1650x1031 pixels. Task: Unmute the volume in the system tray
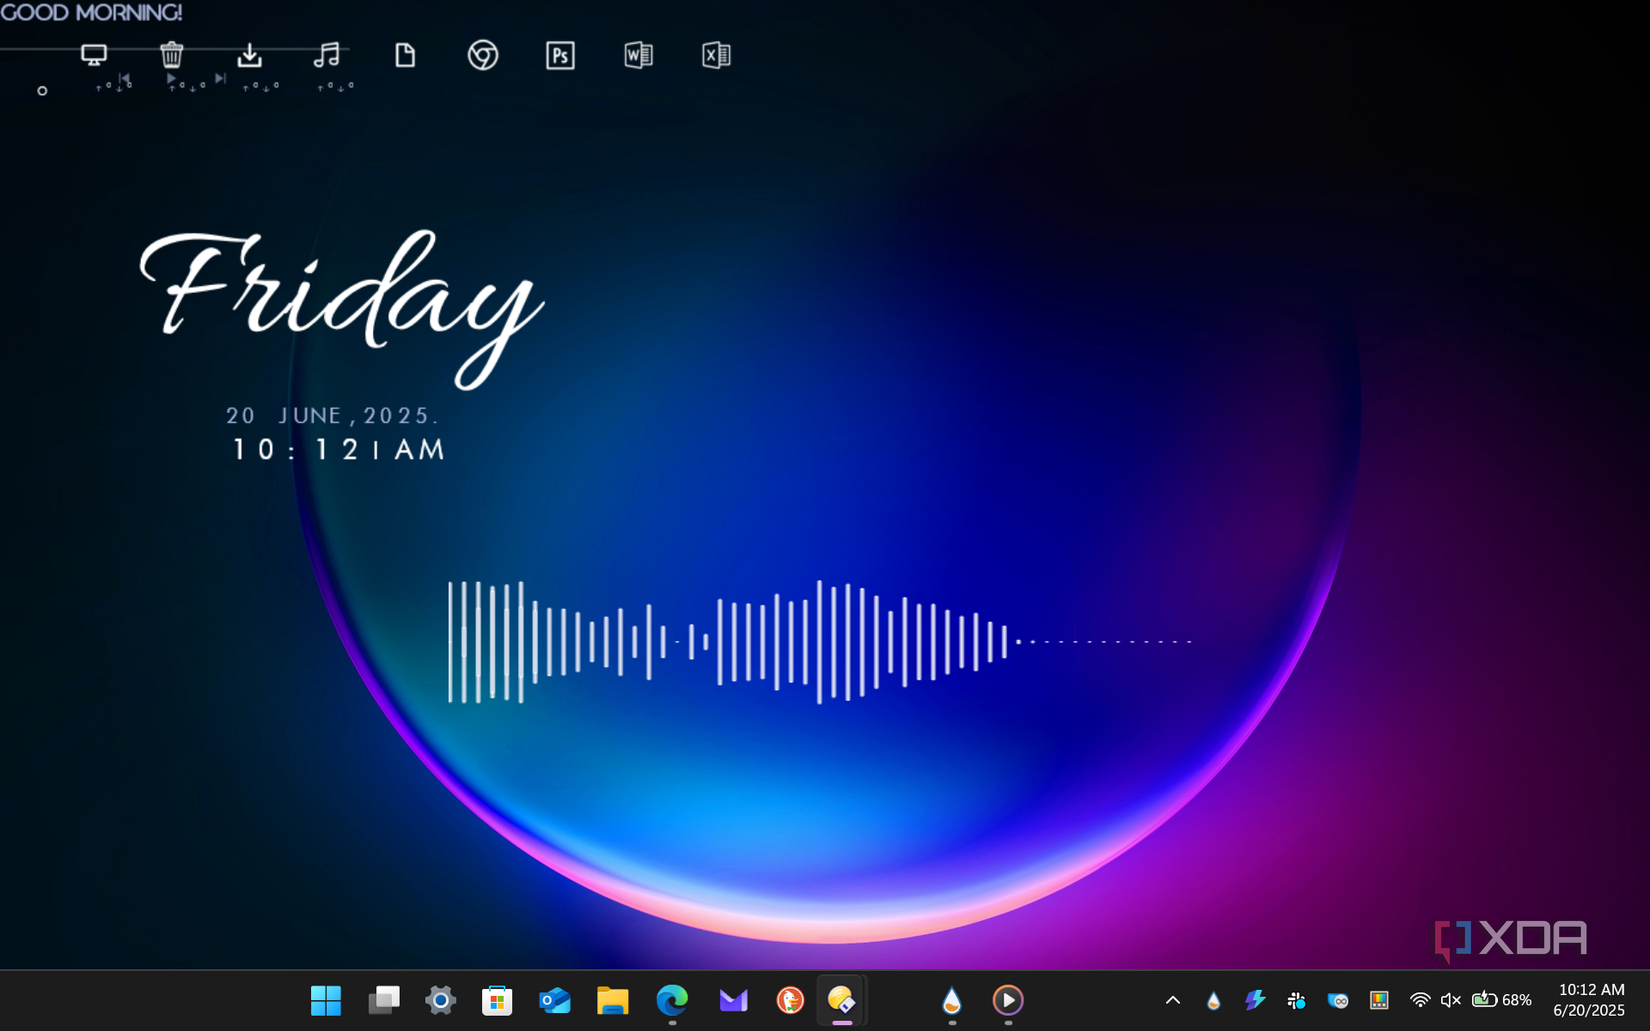click(x=1450, y=999)
